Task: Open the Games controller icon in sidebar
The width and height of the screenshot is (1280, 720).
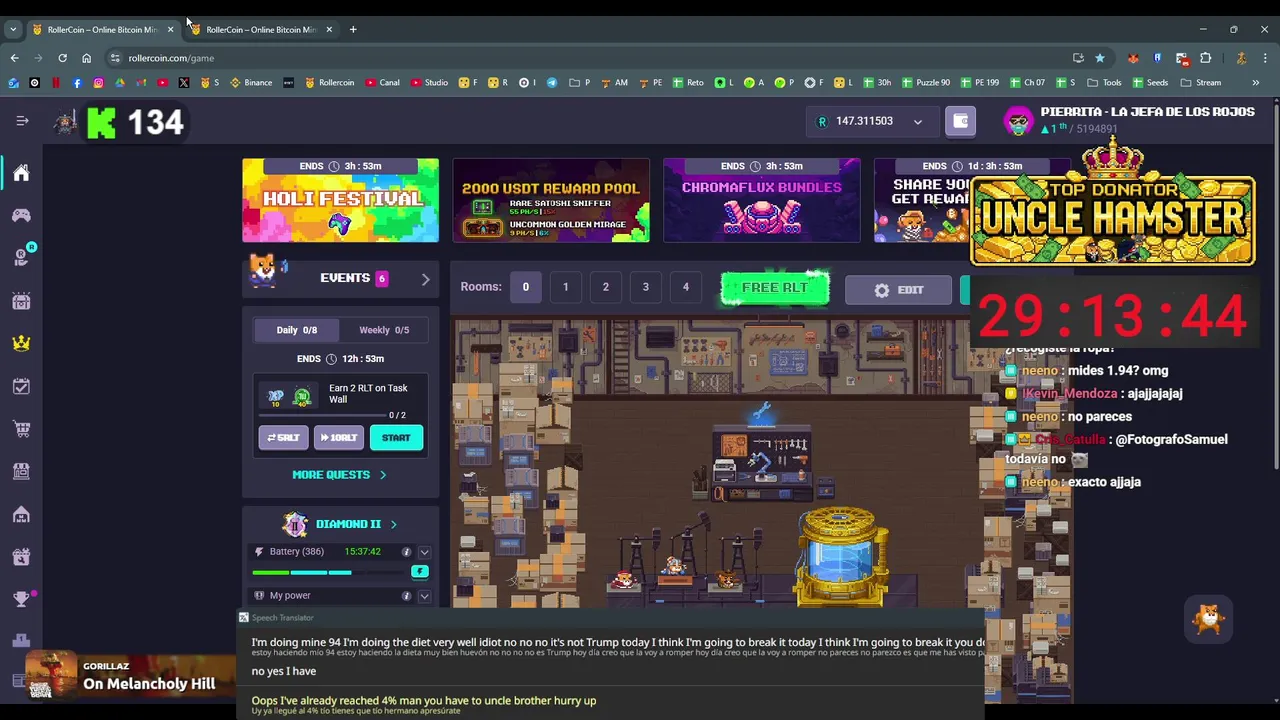Action: 21,215
